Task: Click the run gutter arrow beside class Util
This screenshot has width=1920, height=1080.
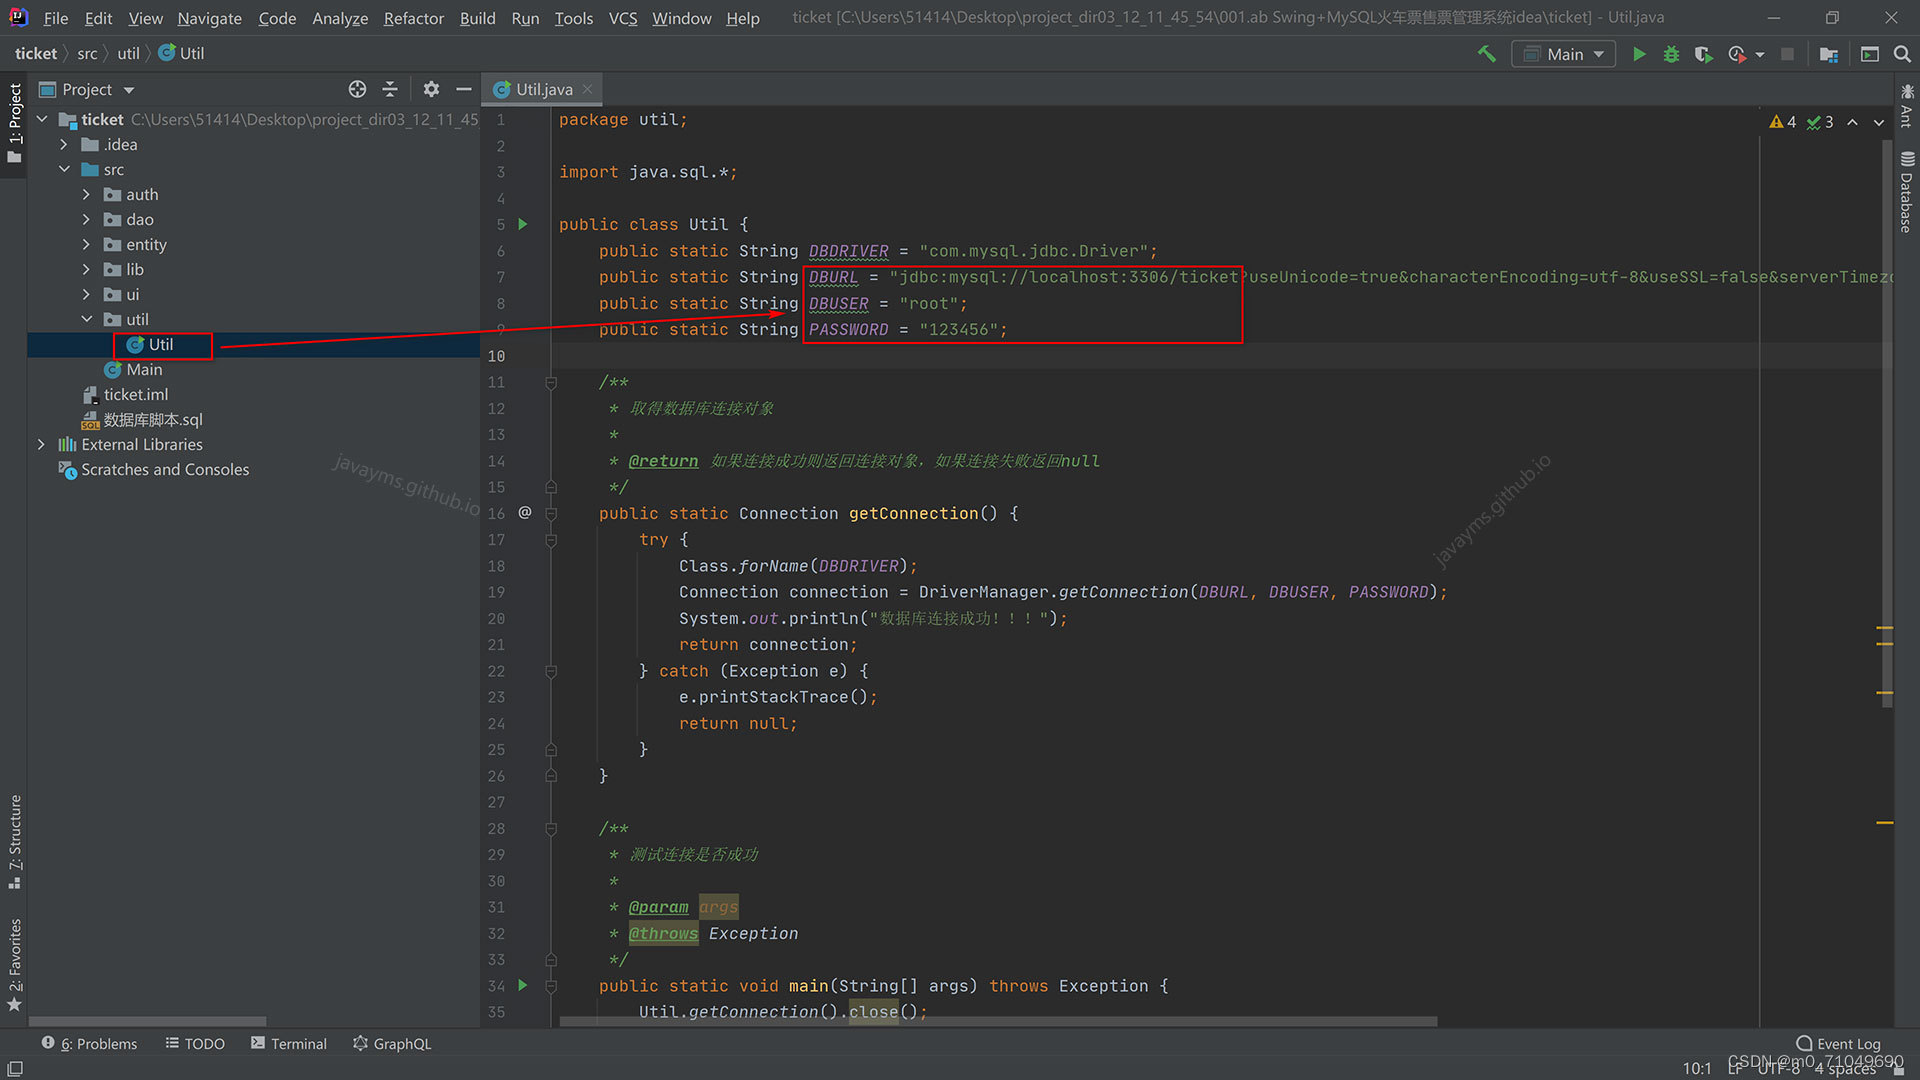Action: pyautogui.click(x=522, y=224)
